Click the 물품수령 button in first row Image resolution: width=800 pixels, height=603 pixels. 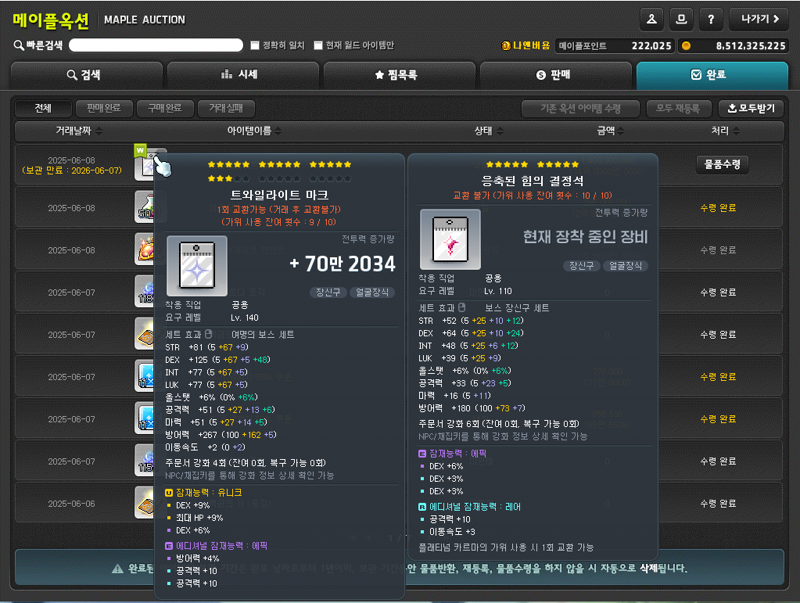coord(722,164)
